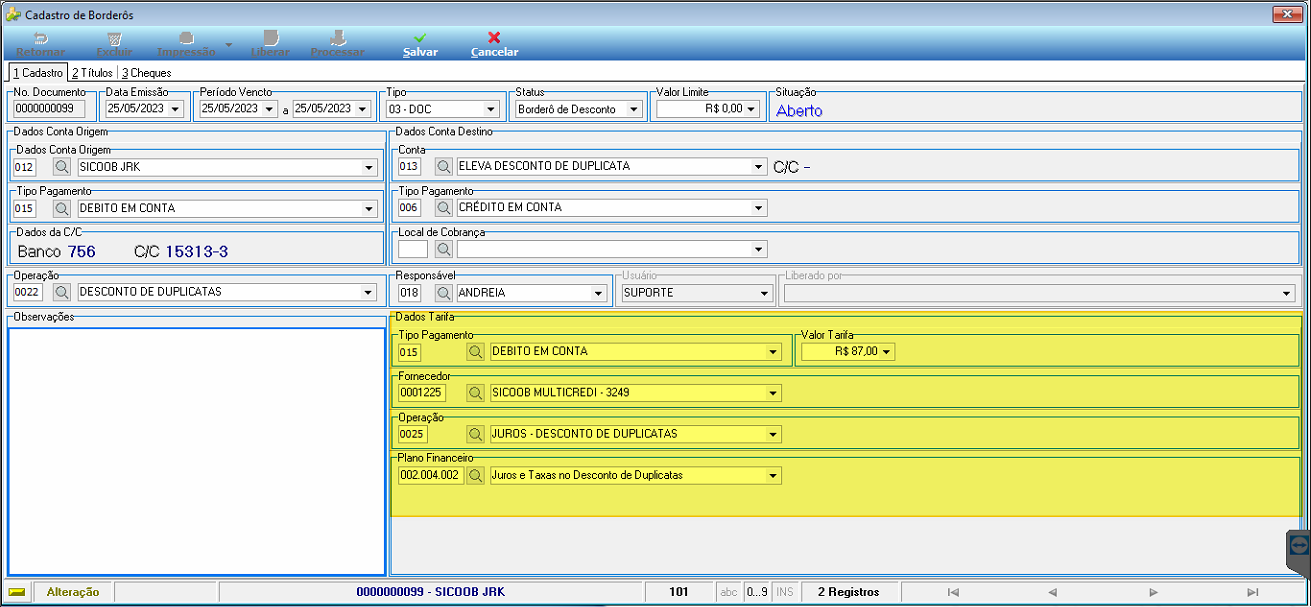Open Fornecedor search for SICOOB MULTICREDI
1311x607 pixels.
coord(476,393)
